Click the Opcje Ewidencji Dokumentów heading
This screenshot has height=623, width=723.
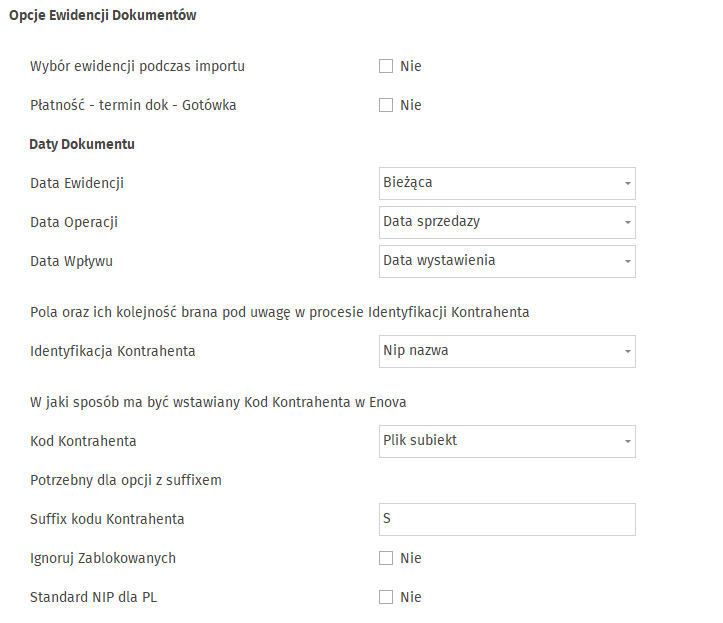pos(103,15)
